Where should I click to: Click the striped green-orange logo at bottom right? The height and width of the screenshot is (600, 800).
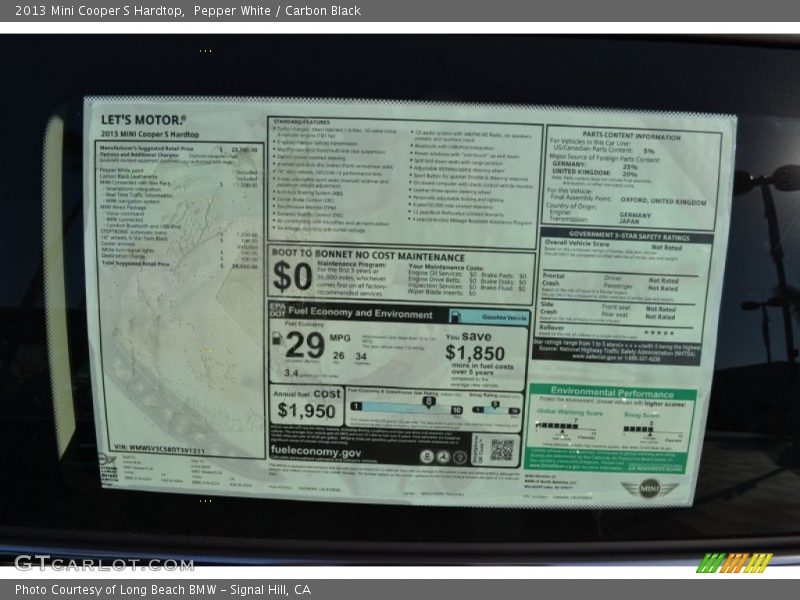click(734, 563)
